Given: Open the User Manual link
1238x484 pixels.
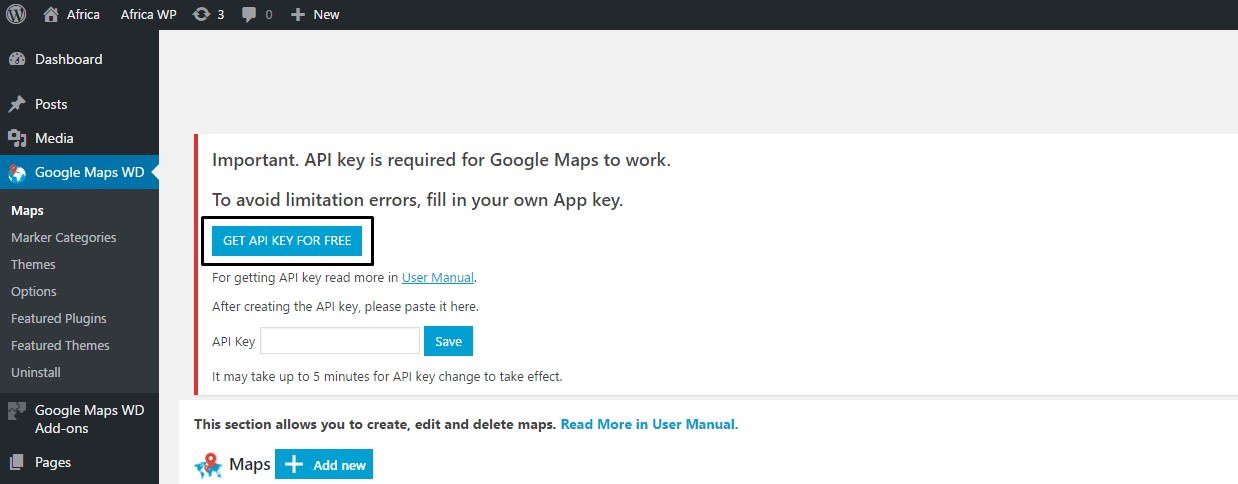Looking at the screenshot, I should [438, 277].
